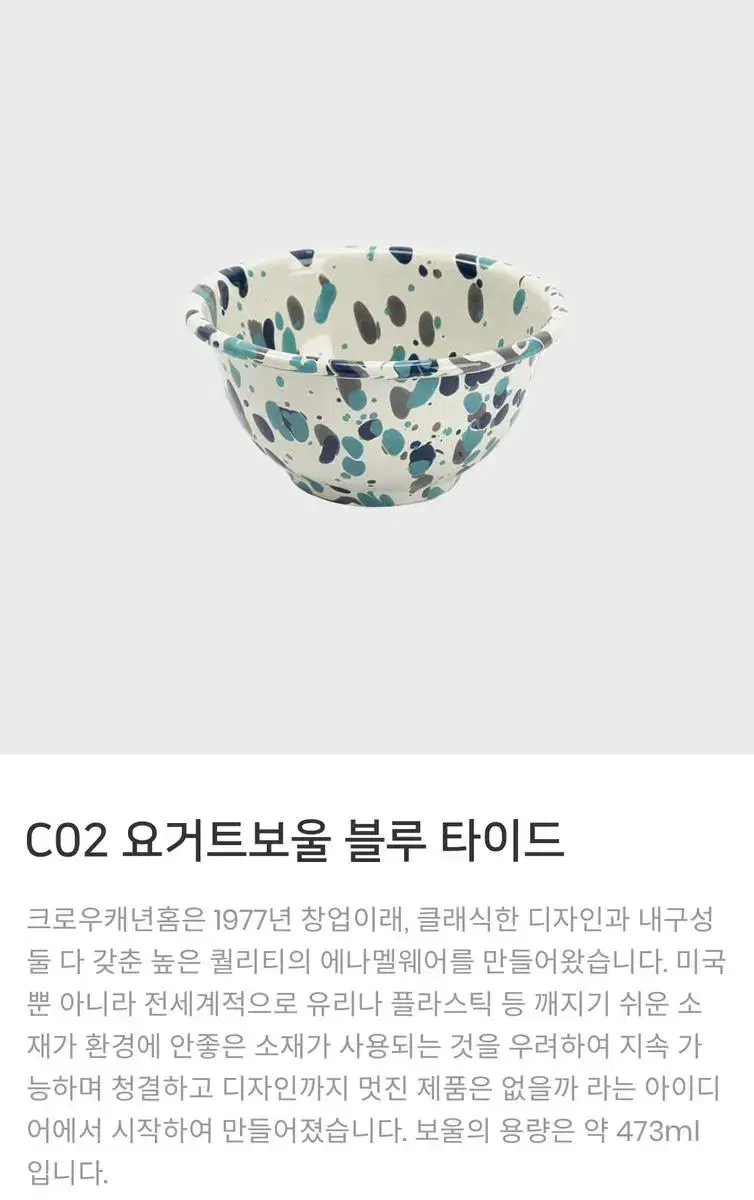This screenshot has width=754, height=1200.
Task: Open the C02 요거트보울 블루 타이드 product title
Action: [295, 840]
